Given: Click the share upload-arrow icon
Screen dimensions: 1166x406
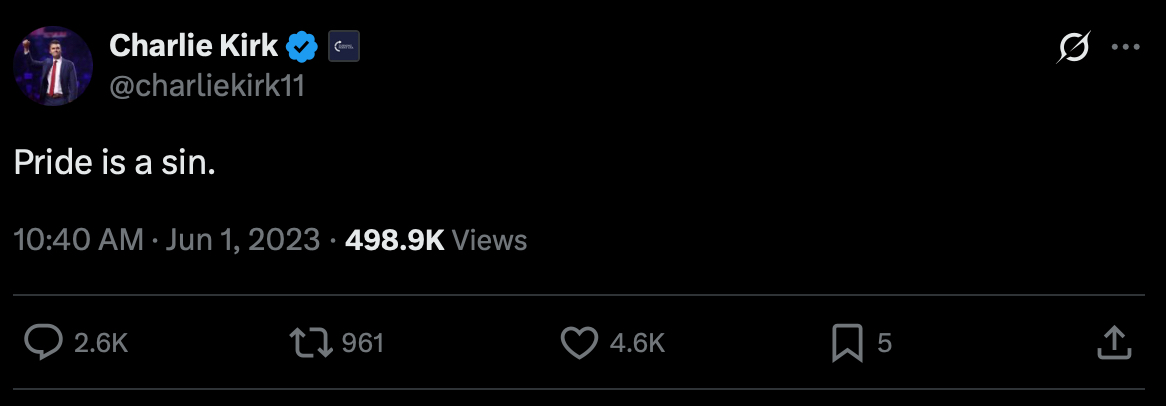Looking at the screenshot, I should pyautogui.click(x=1114, y=343).
